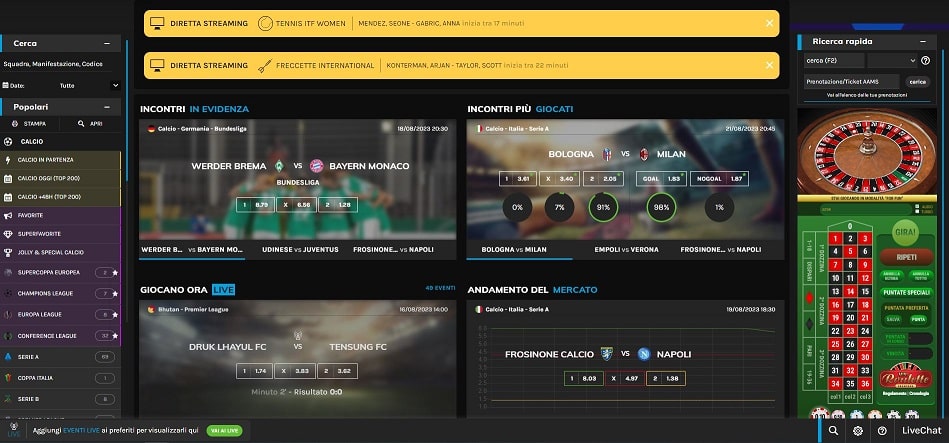Open Coppa Italia competitions
949x443 pixels.
(x=61, y=378)
